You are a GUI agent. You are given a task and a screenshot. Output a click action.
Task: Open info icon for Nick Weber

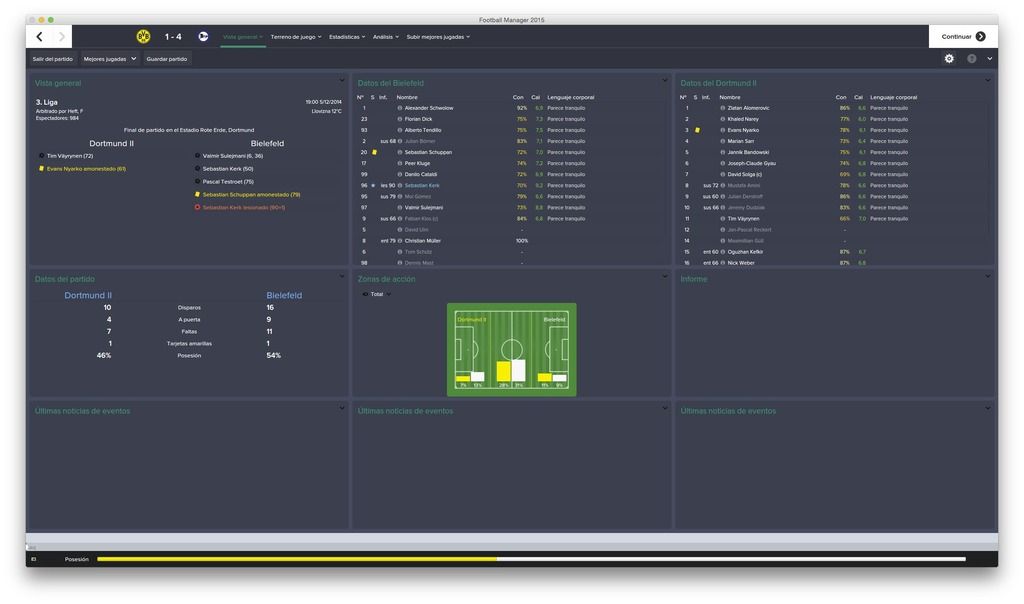click(723, 263)
